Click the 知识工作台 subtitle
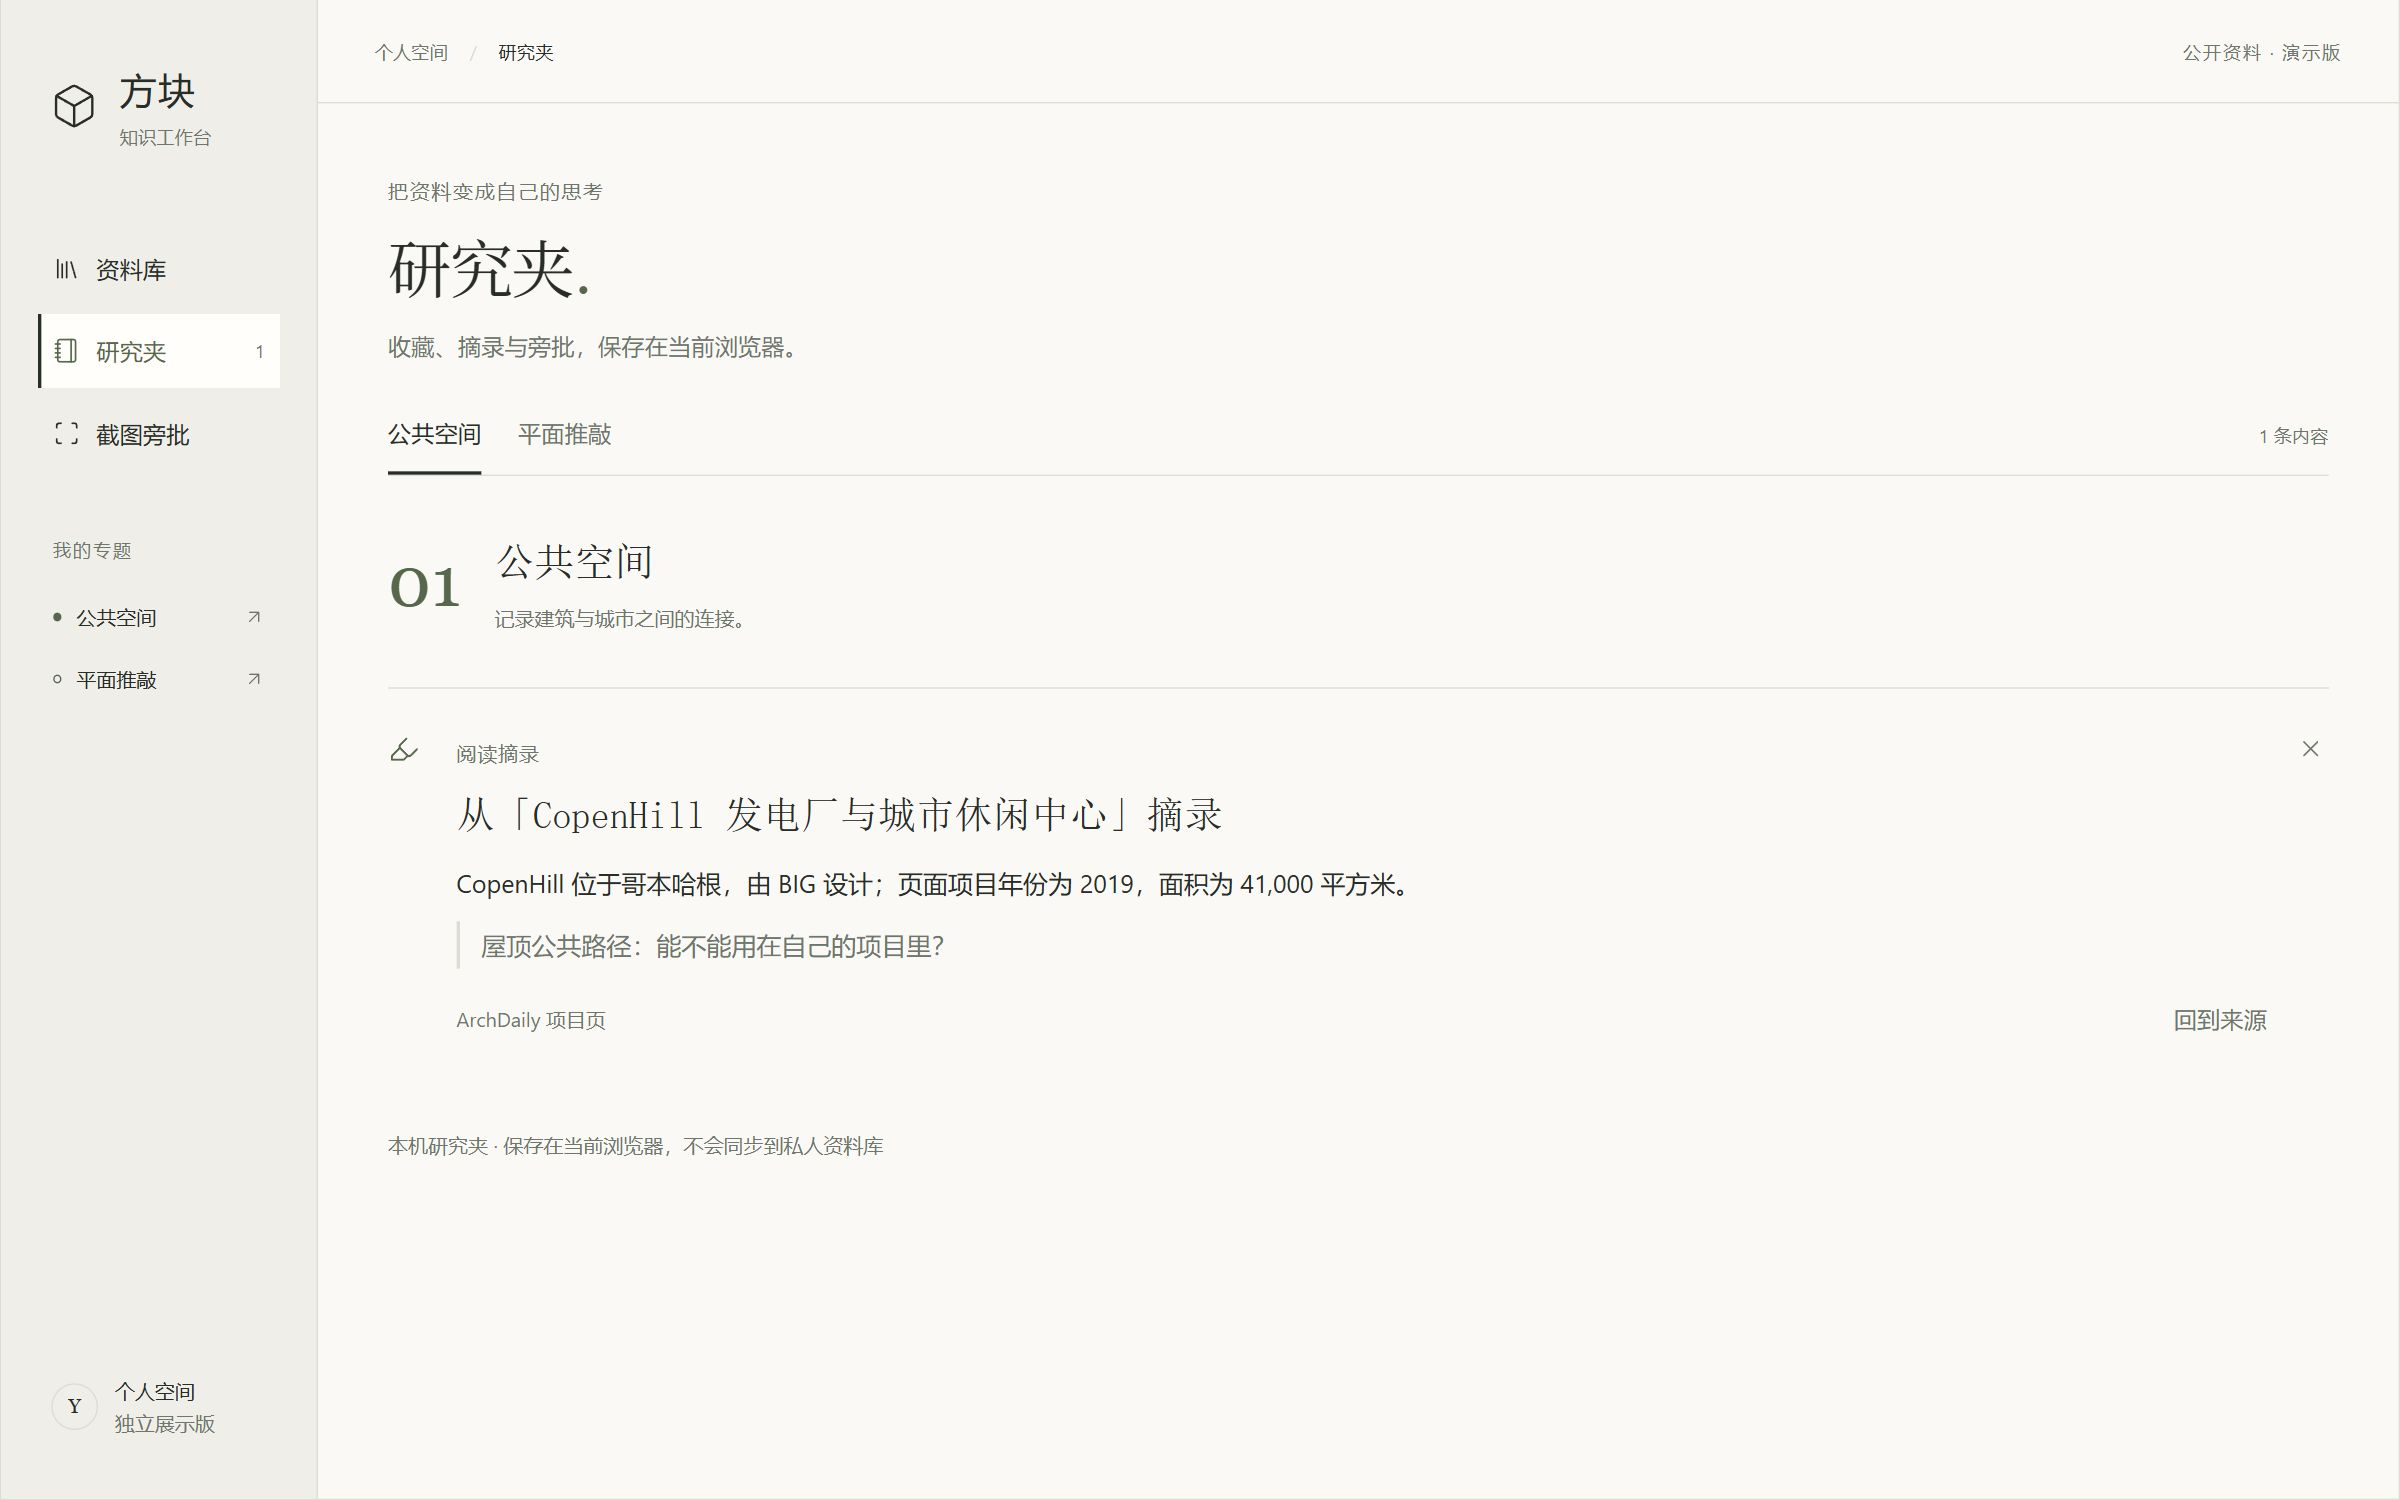 tap(165, 138)
